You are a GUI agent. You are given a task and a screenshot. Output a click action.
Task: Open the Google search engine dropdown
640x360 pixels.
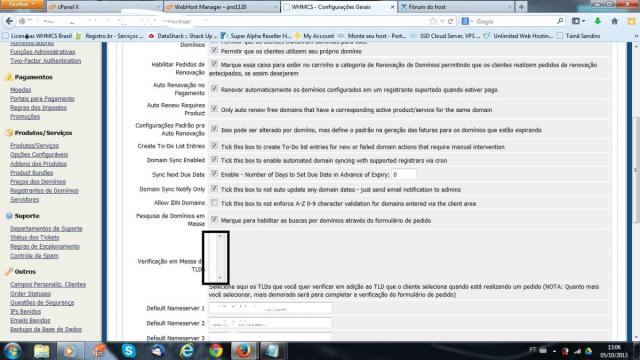click(x=467, y=21)
